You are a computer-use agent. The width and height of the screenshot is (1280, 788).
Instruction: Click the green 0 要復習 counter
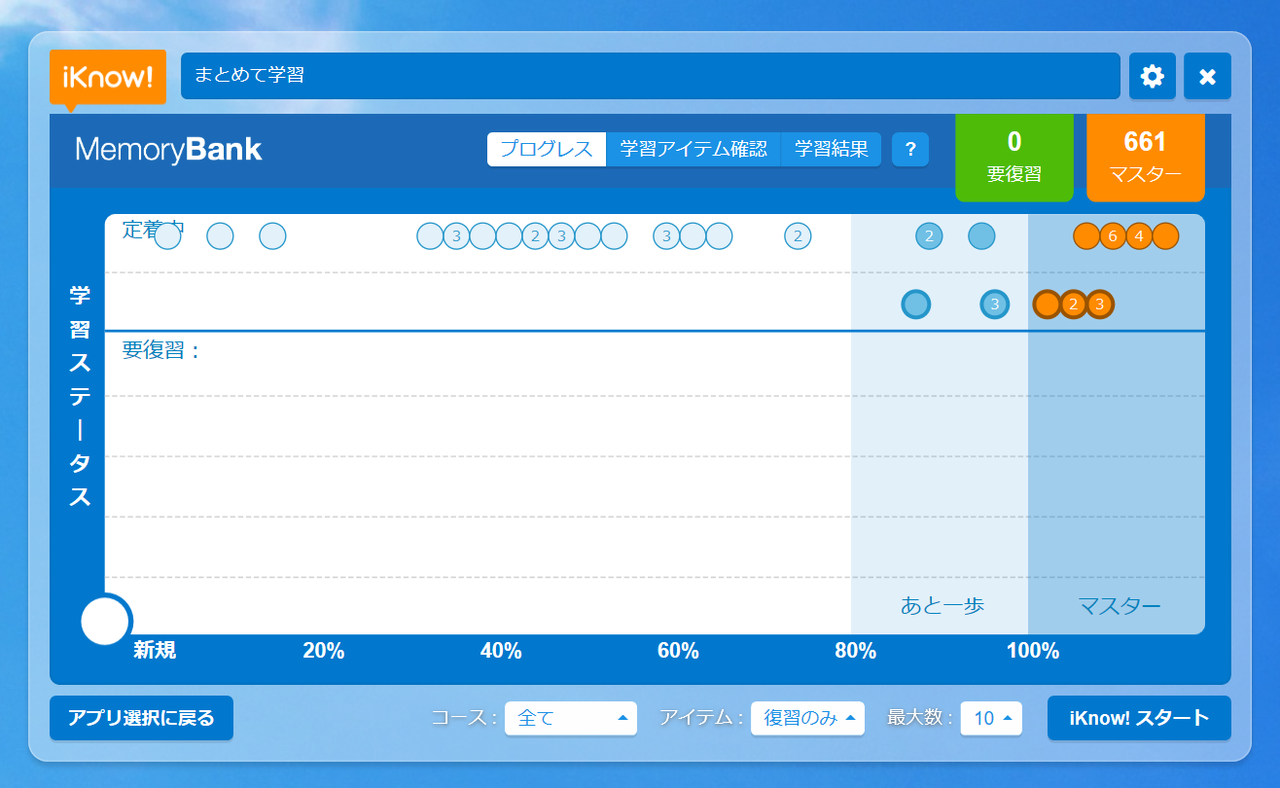pyautogui.click(x=1014, y=157)
